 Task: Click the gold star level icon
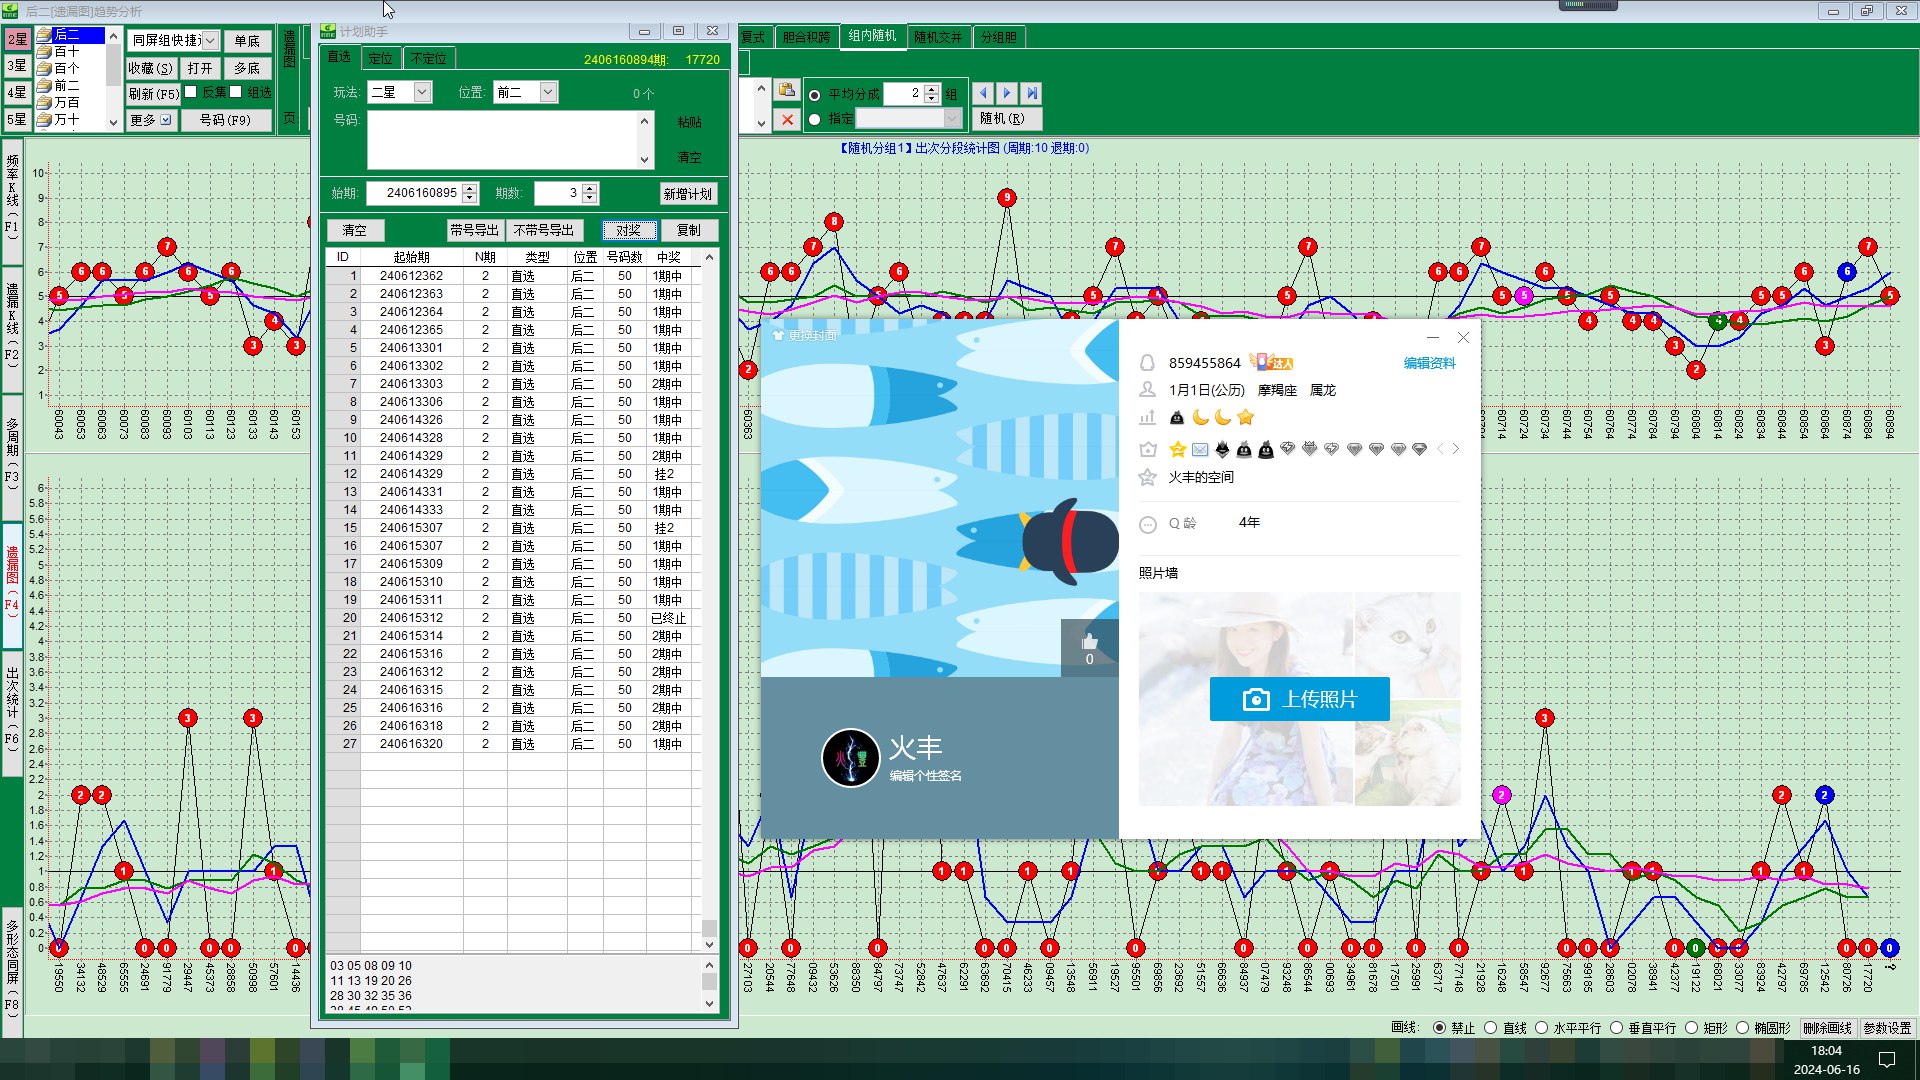pyautogui.click(x=1245, y=417)
